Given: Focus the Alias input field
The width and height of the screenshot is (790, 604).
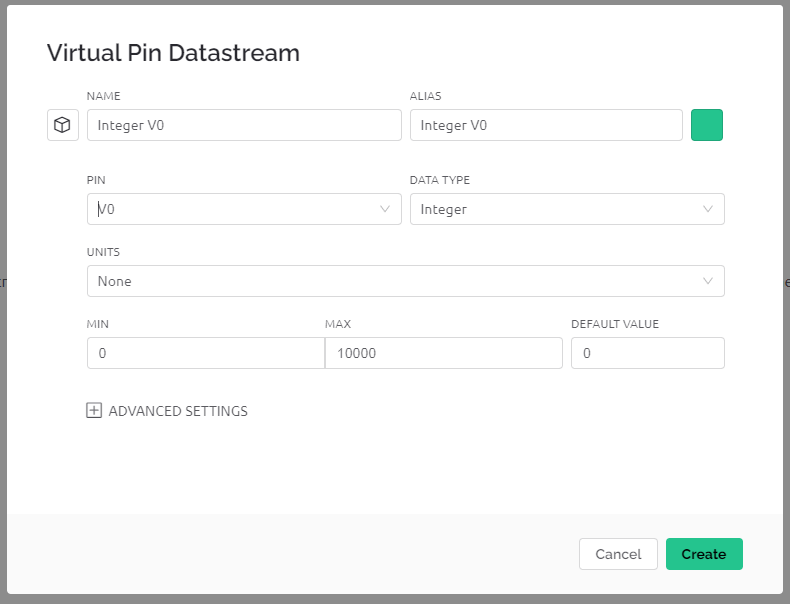Looking at the screenshot, I should coord(546,125).
